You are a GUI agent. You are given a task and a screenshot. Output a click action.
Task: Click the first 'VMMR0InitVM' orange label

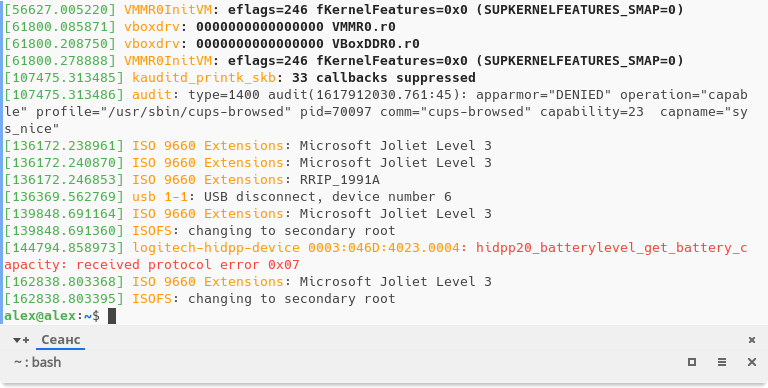pos(168,9)
